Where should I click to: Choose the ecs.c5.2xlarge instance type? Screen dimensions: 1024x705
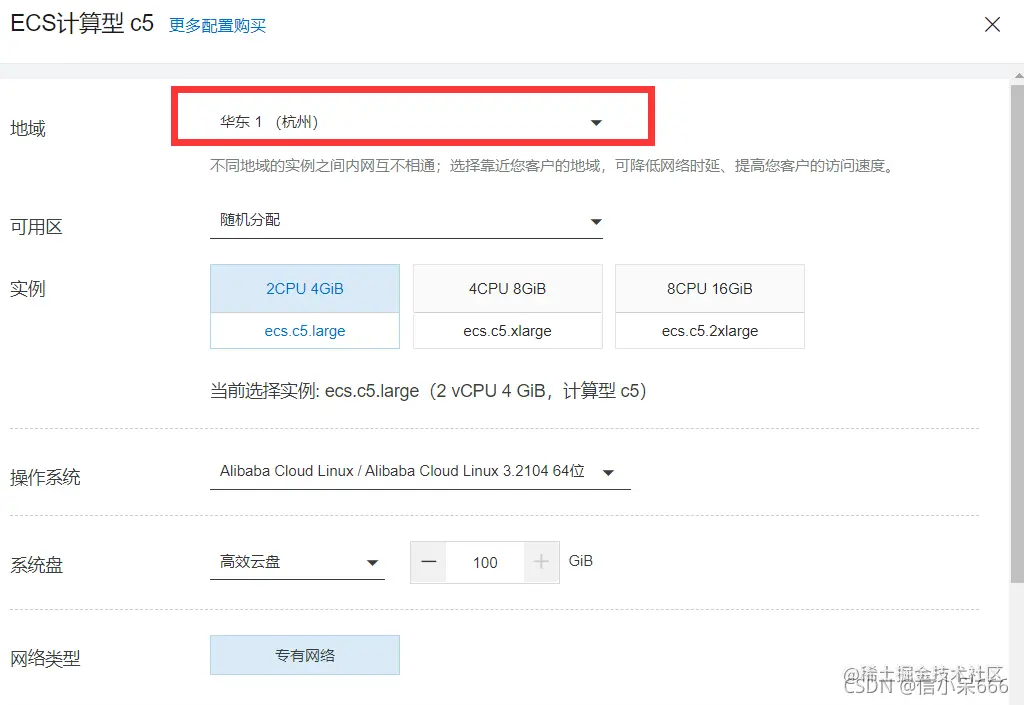pyautogui.click(x=710, y=331)
